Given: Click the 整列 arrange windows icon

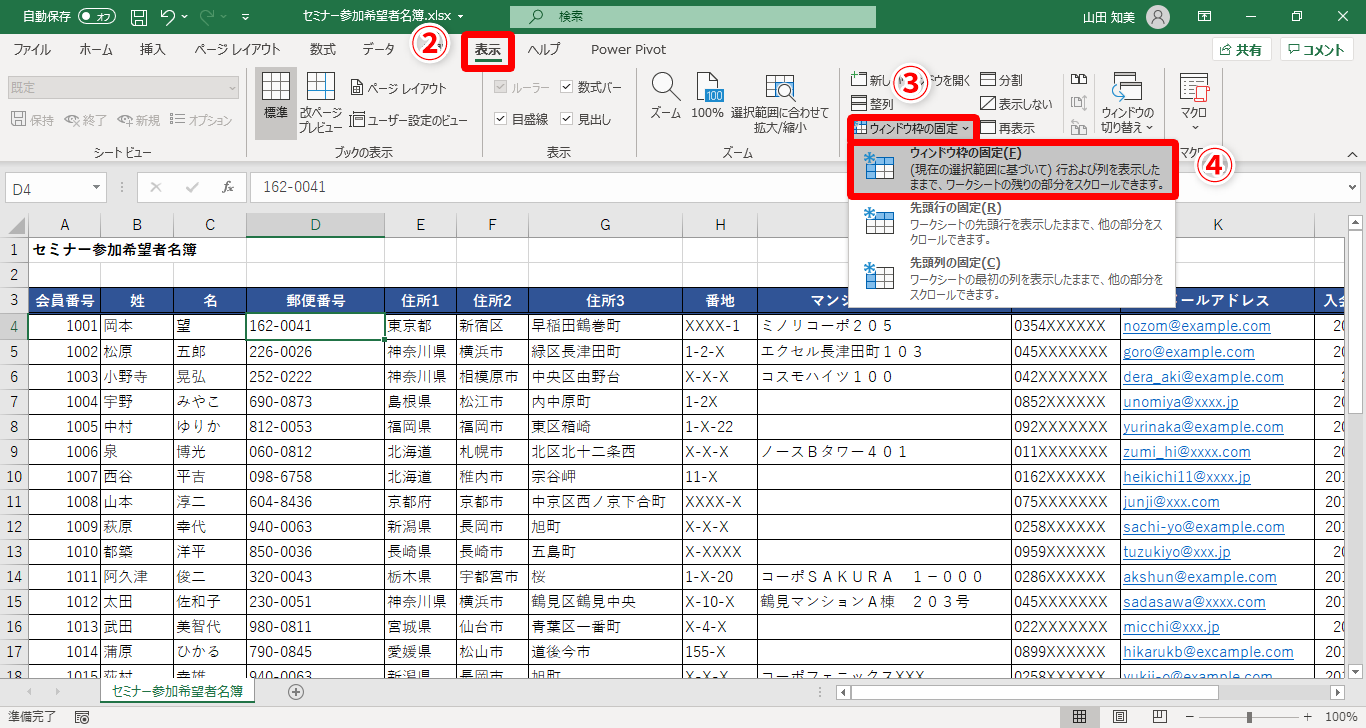Looking at the screenshot, I should click(872, 103).
